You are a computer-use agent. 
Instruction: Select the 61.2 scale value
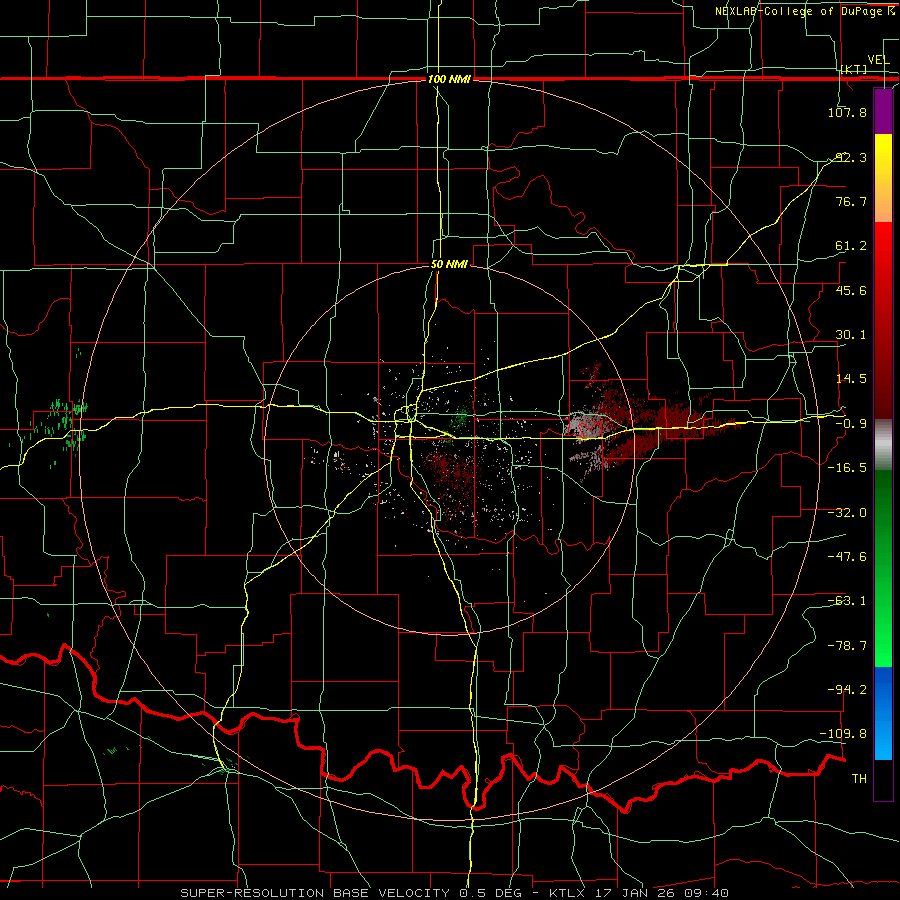(850, 246)
